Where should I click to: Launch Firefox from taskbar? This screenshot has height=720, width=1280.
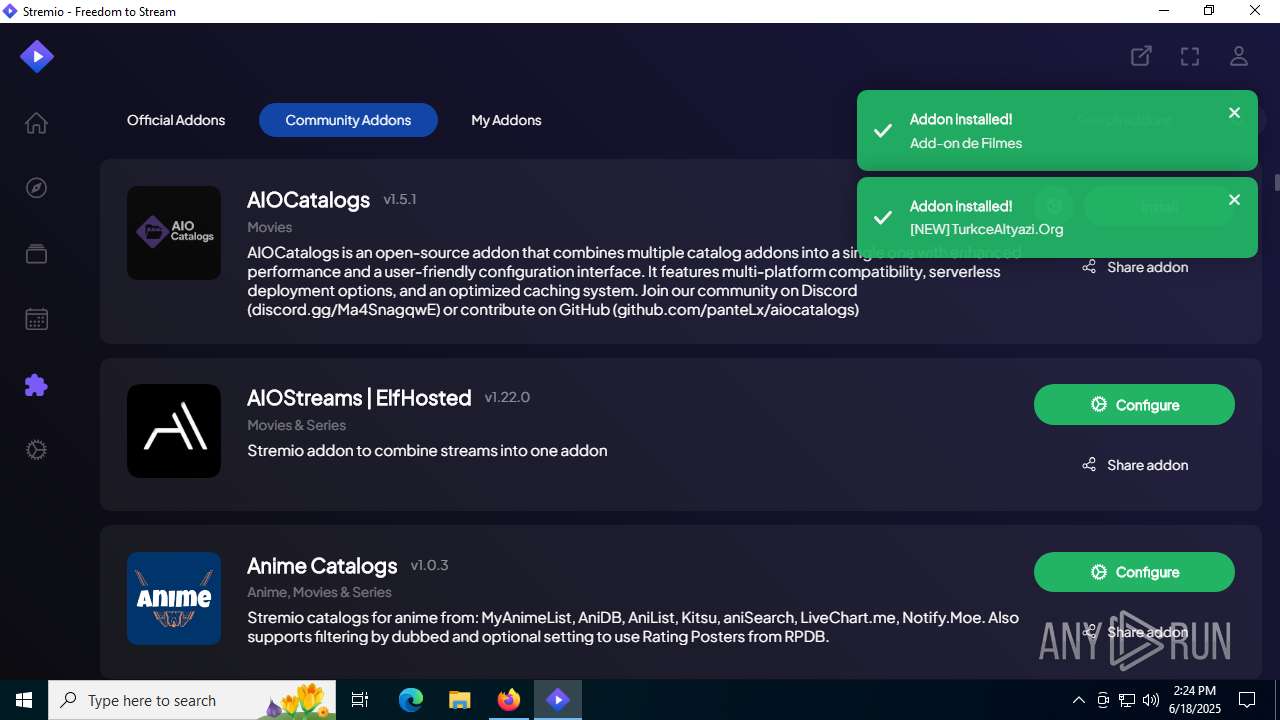tap(508, 700)
